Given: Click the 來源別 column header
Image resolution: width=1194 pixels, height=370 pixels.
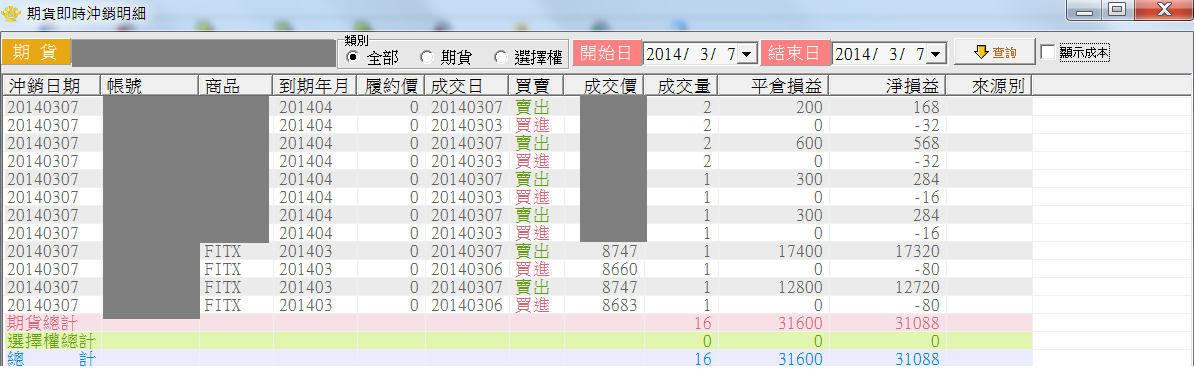Looking at the screenshot, I should click(x=988, y=85).
